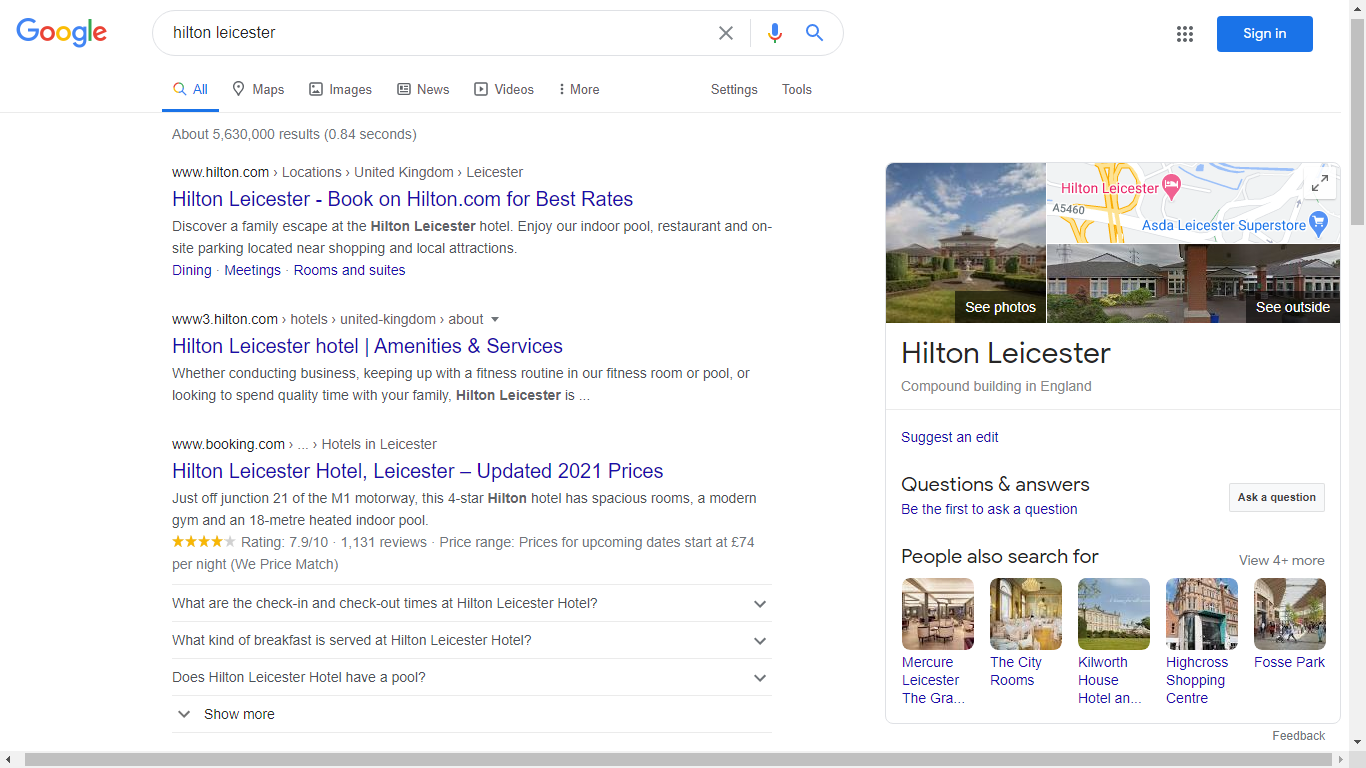This screenshot has height=768, width=1366.
Task: Expand check-in and check-out times question
Action: (x=471, y=603)
